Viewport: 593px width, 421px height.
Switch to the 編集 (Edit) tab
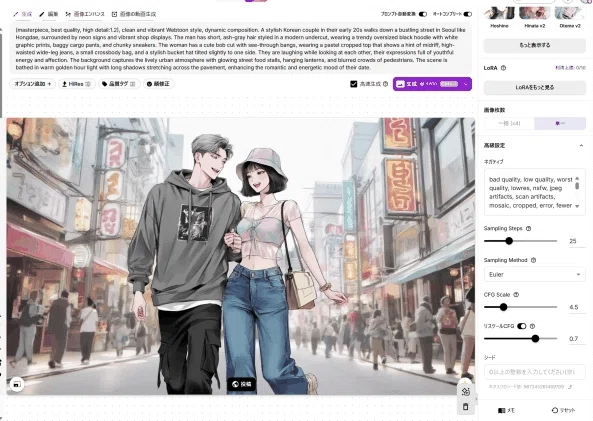(x=49, y=14)
